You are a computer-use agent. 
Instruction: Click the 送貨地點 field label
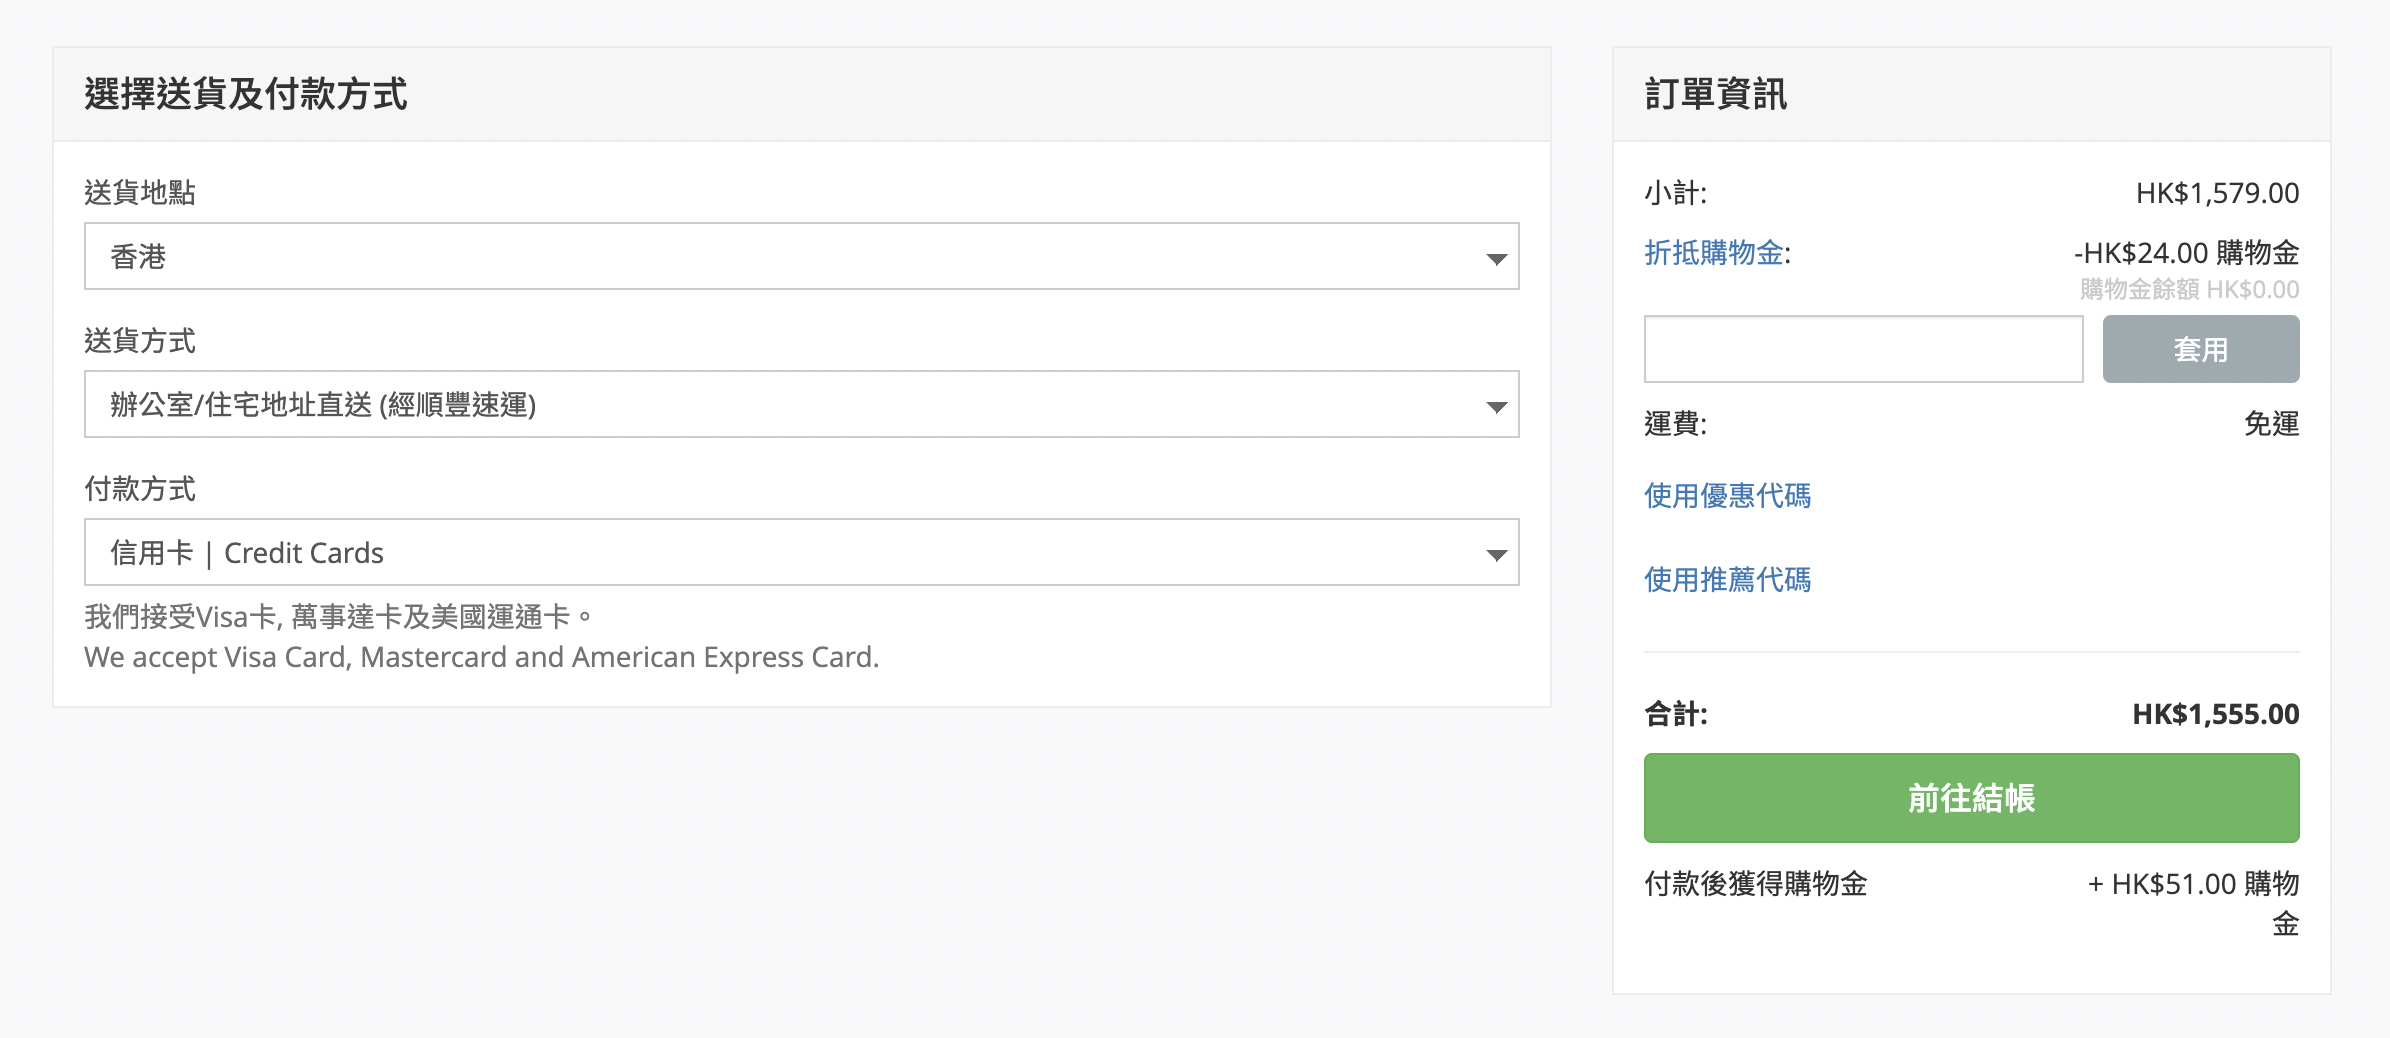(140, 193)
